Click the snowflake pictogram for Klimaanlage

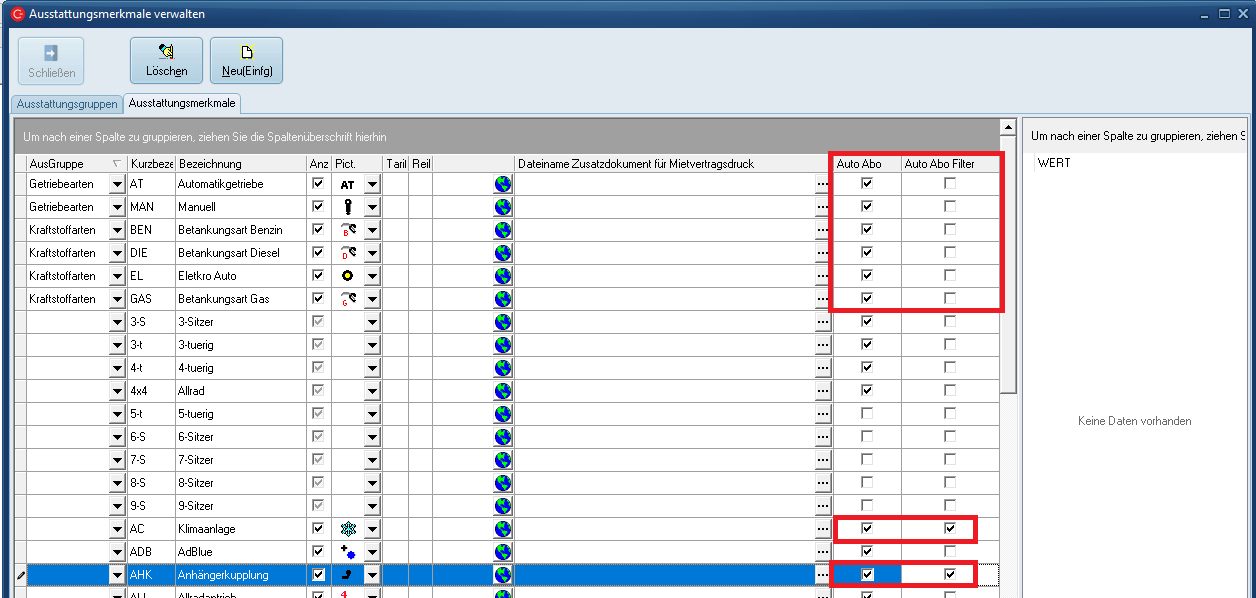coord(347,529)
